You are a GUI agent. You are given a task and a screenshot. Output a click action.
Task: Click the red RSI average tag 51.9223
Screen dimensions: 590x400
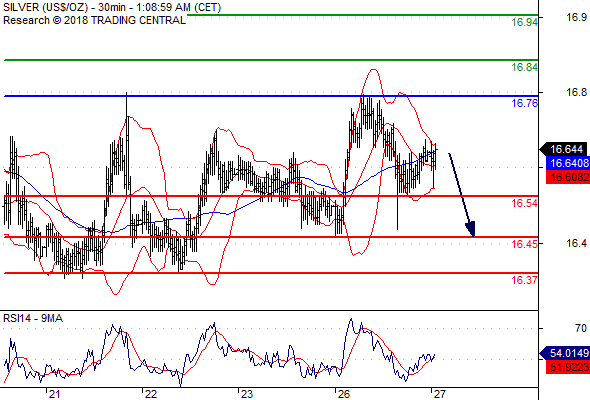coord(567,367)
